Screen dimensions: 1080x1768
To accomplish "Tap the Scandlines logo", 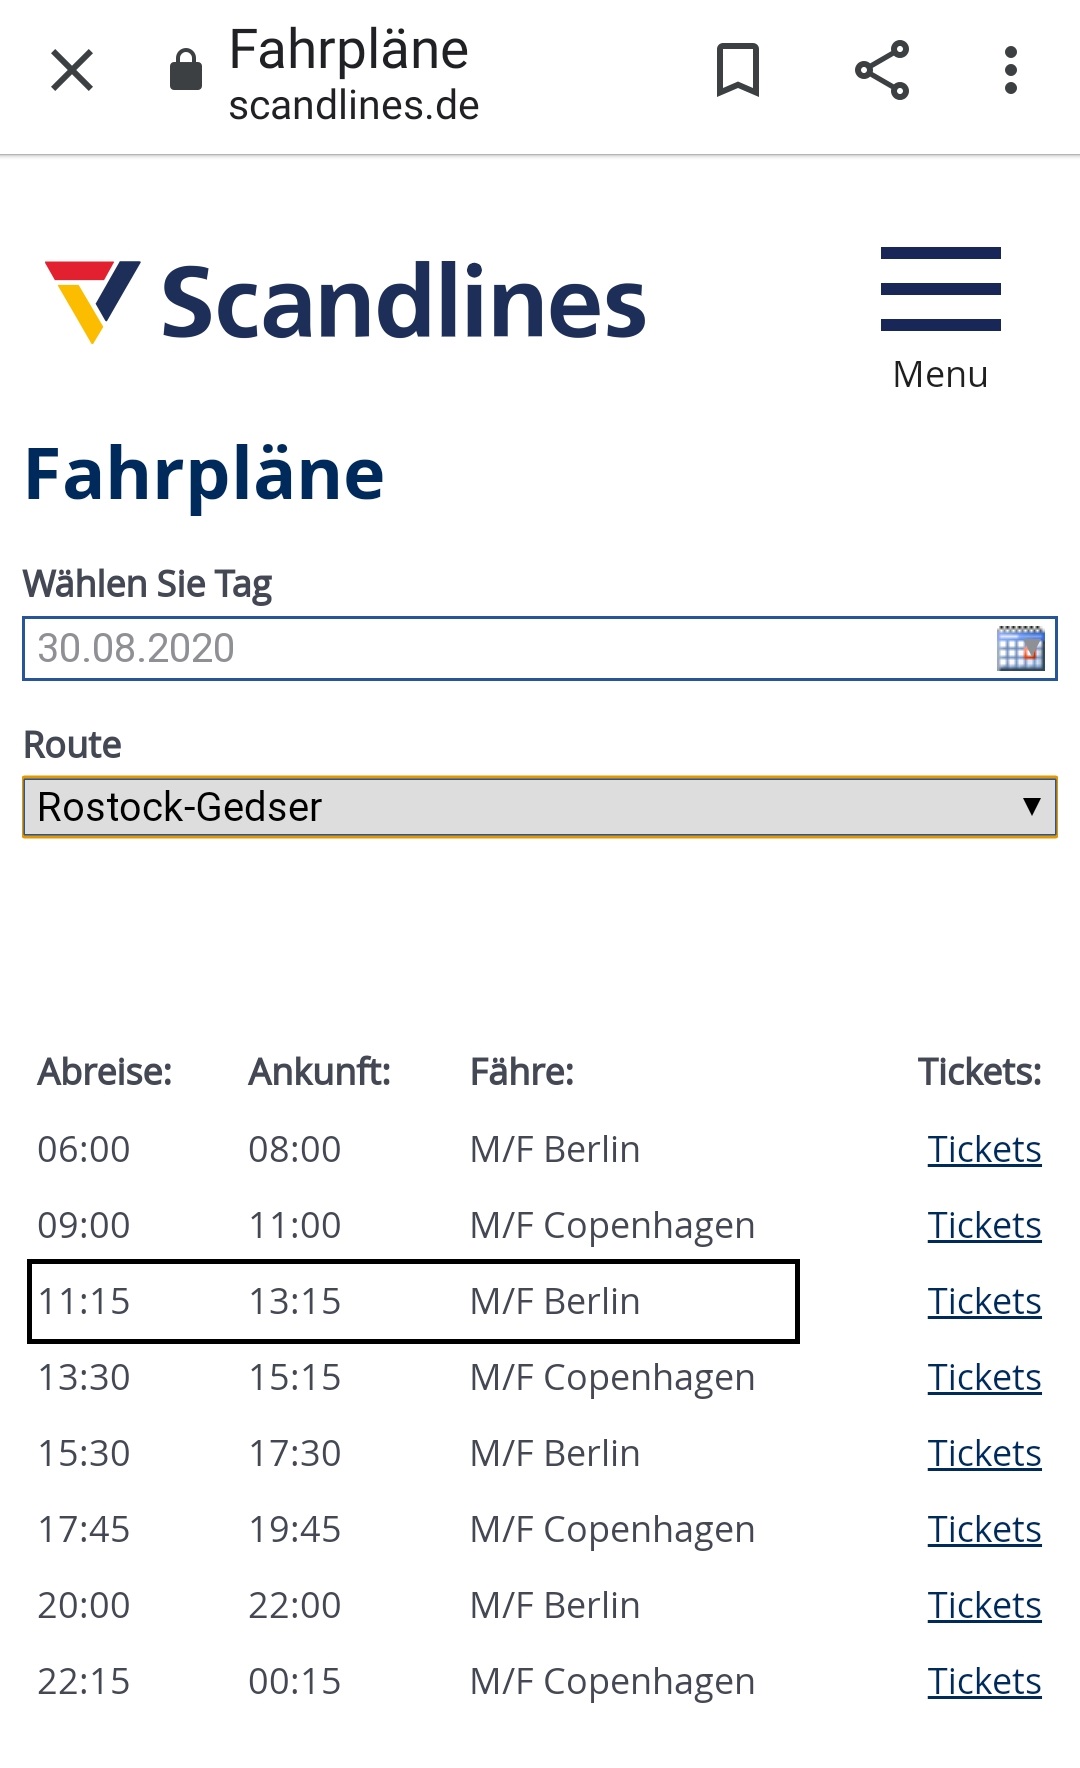I will click(x=346, y=301).
